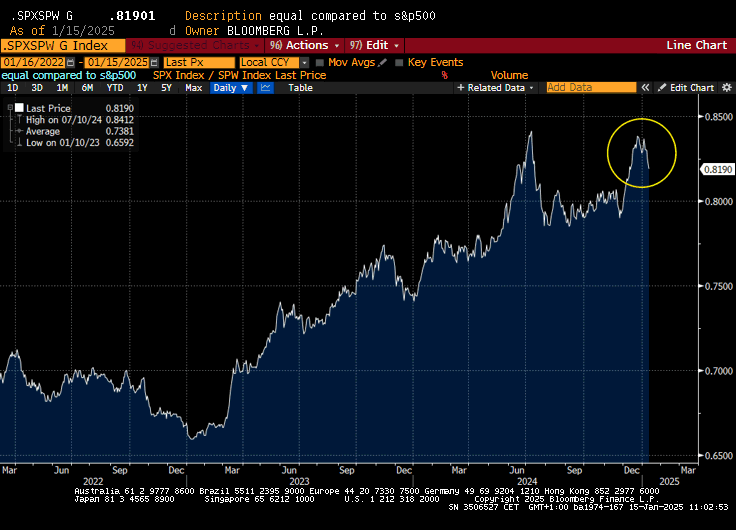Click the 0.7500 y-axis label
Screen dimensions: 736x530
pos(719,286)
